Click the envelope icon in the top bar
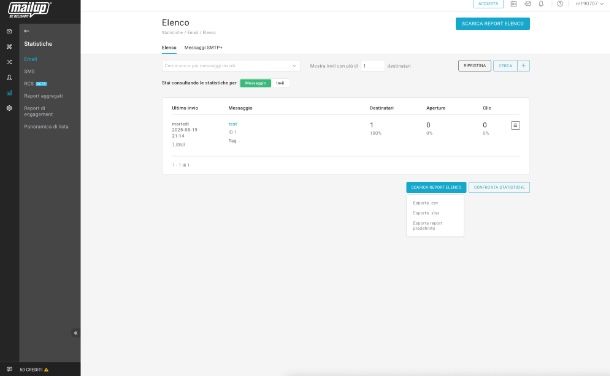Screen dimensions: 610x376 [x=528, y=4]
